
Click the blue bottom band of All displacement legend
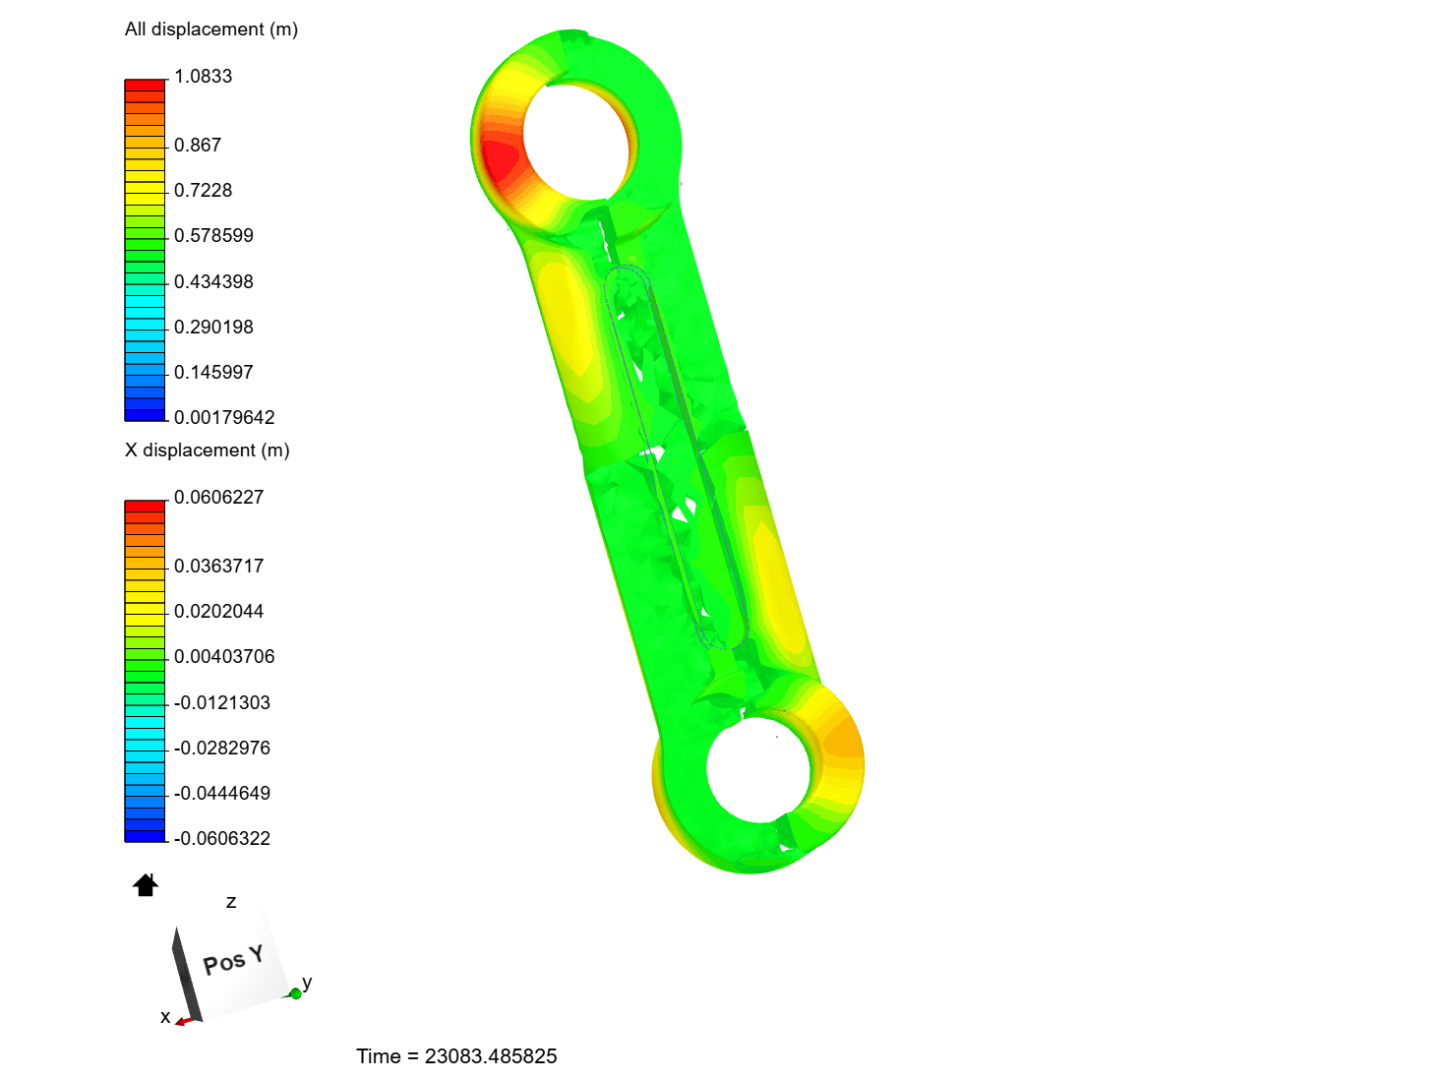[x=145, y=414]
